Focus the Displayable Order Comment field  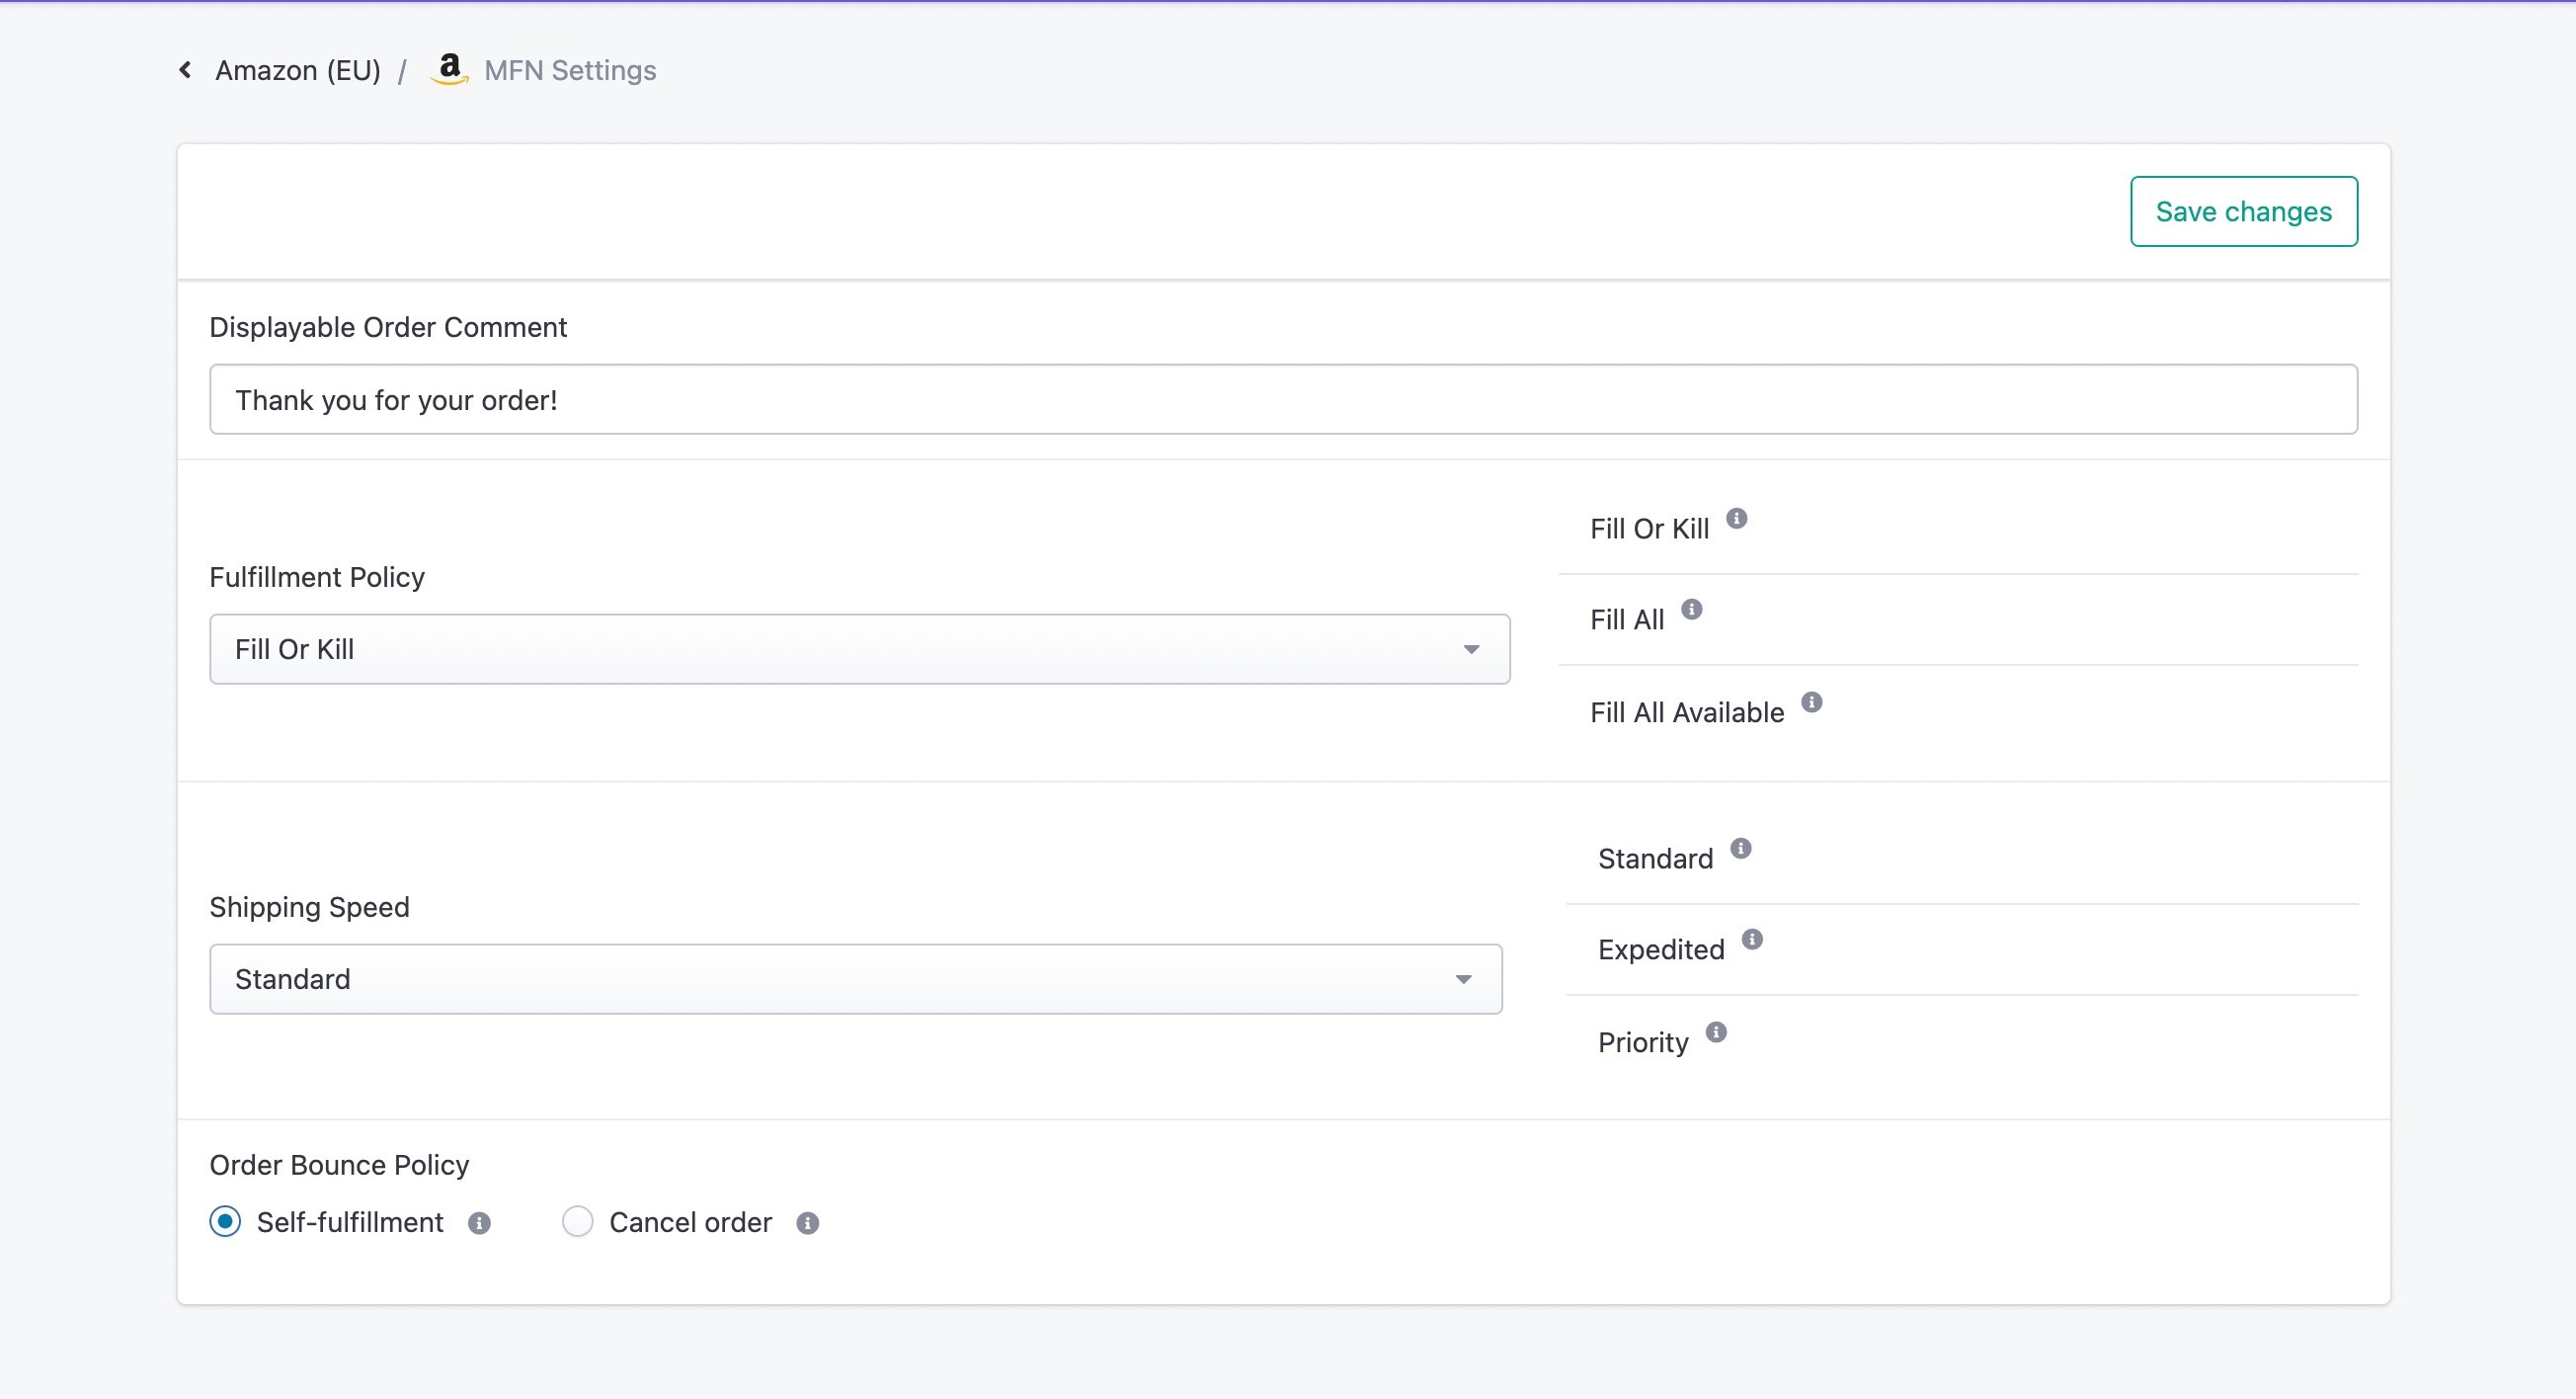point(1283,399)
